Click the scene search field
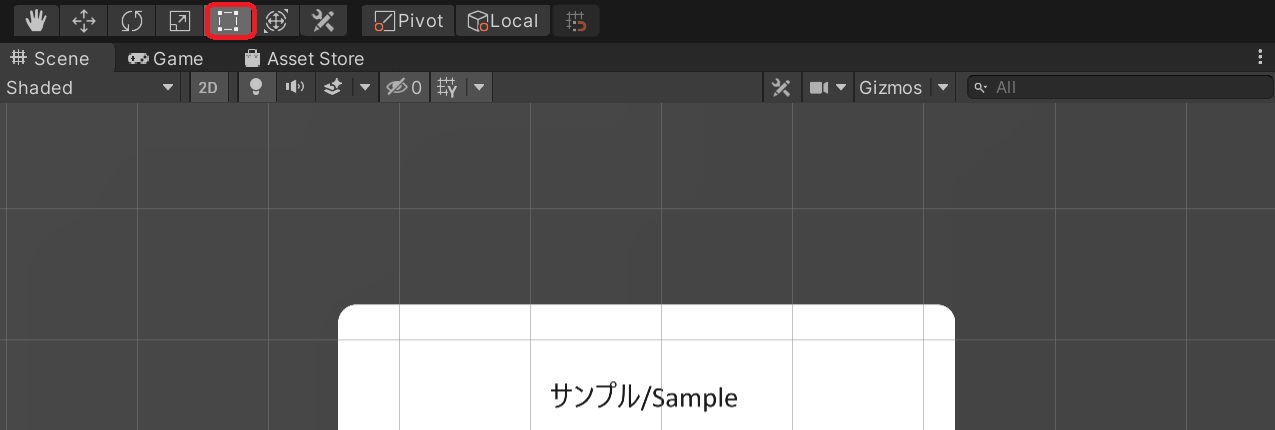1275x430 pixels. 1120,87
